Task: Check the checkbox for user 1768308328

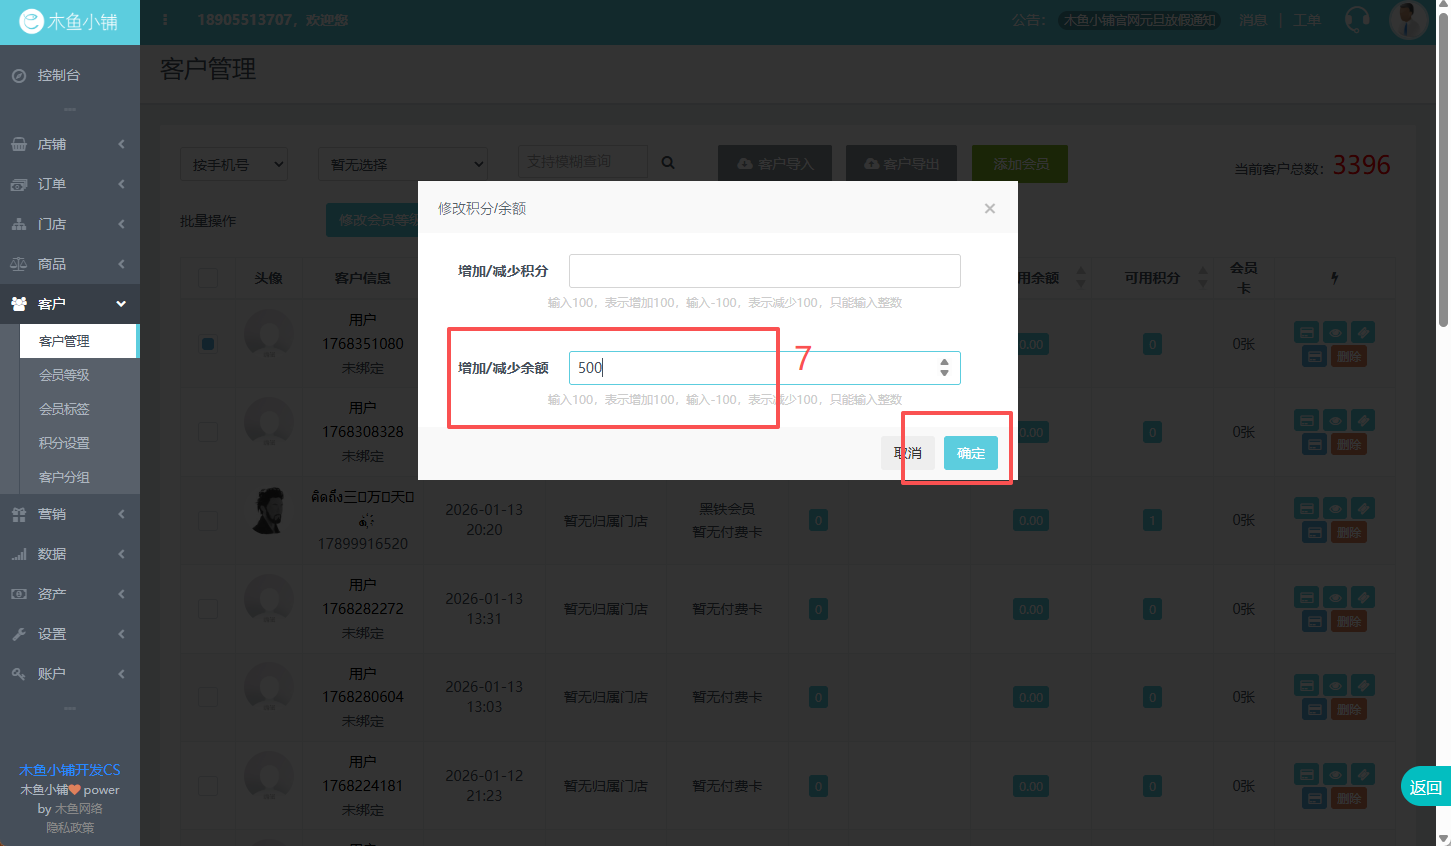Action: [x=208, y=432]
